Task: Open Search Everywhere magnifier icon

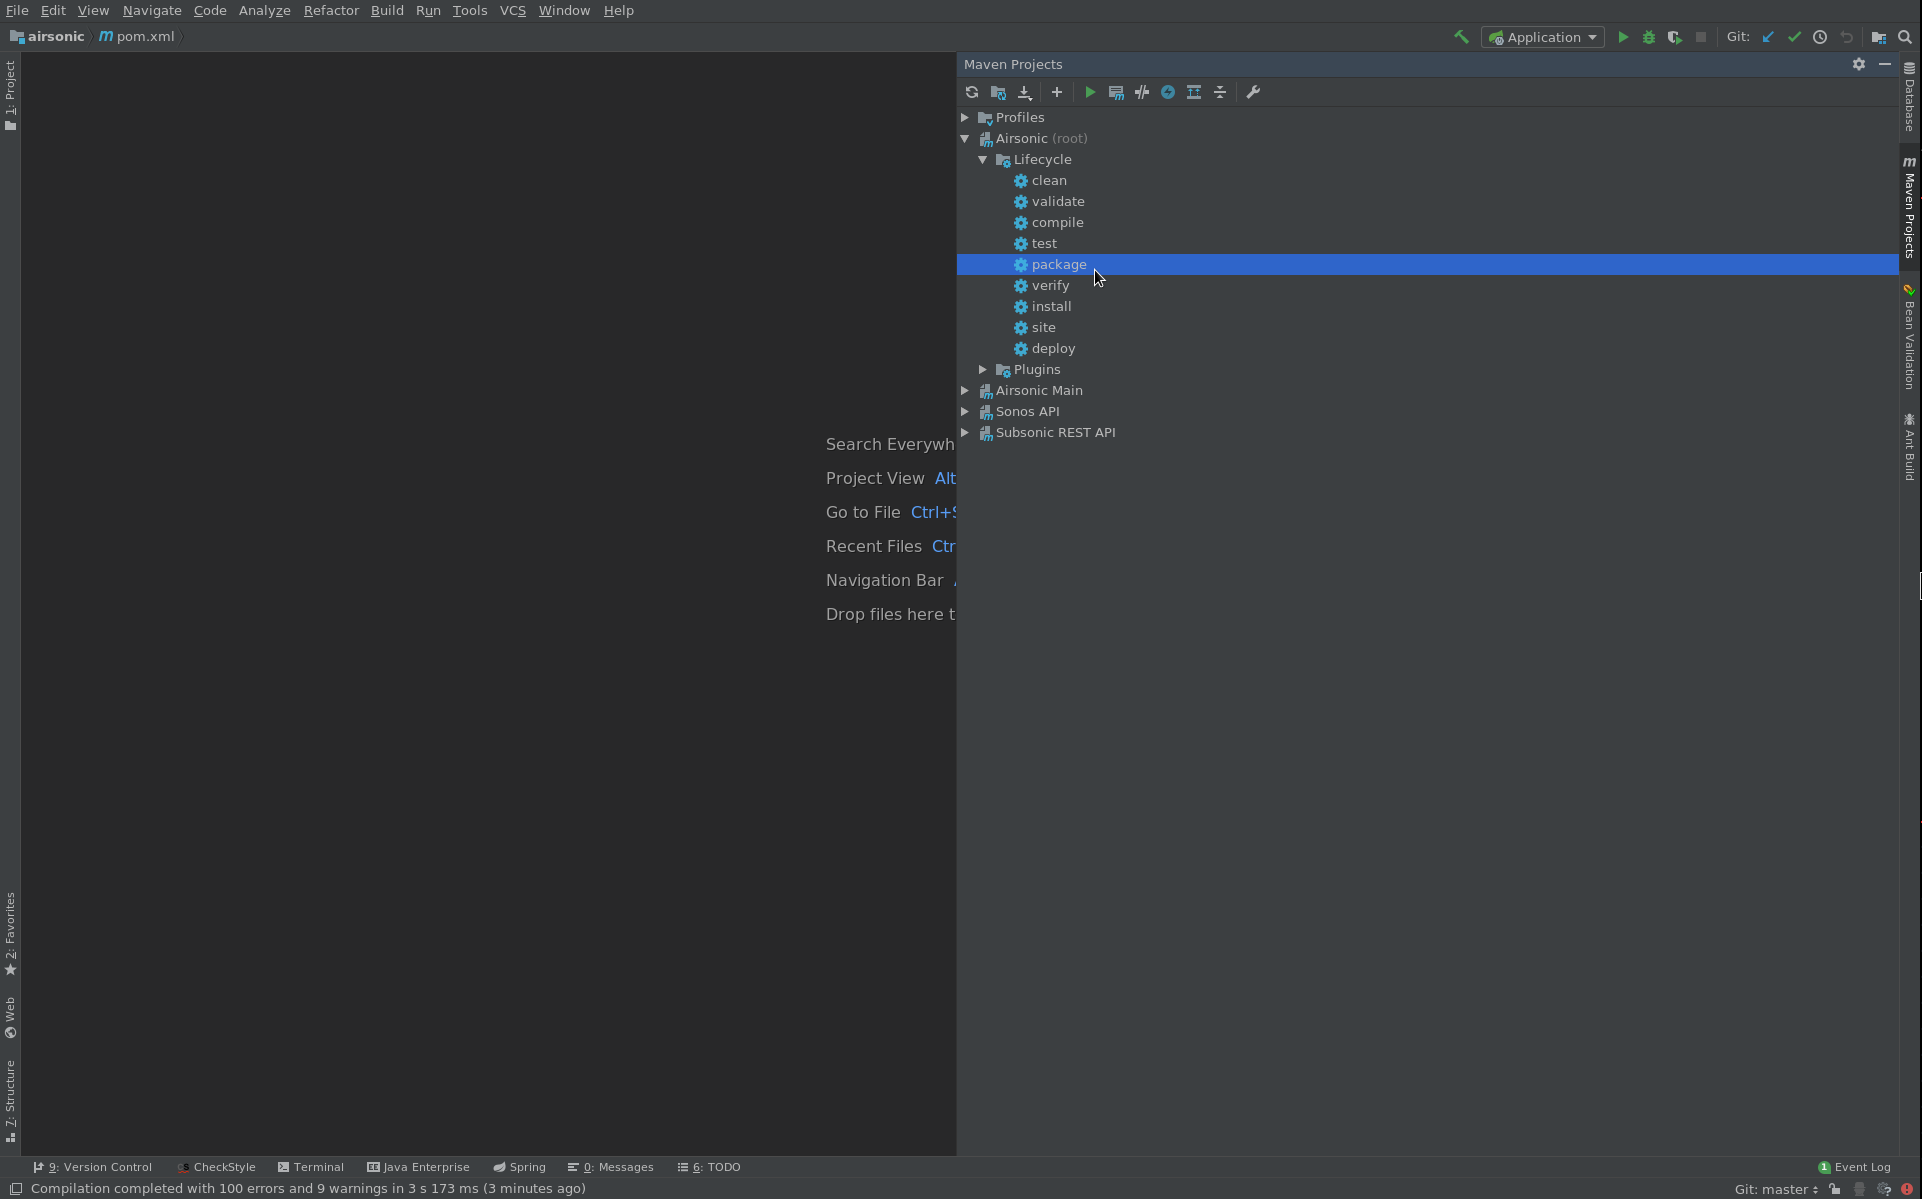Action: (x=1905, y=37)
